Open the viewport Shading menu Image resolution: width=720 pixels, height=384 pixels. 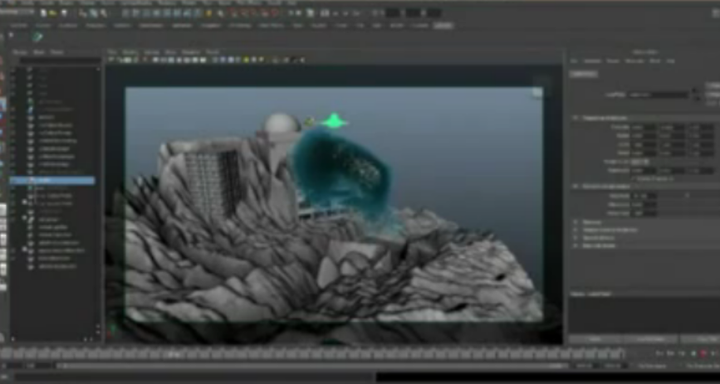[130, 52]
